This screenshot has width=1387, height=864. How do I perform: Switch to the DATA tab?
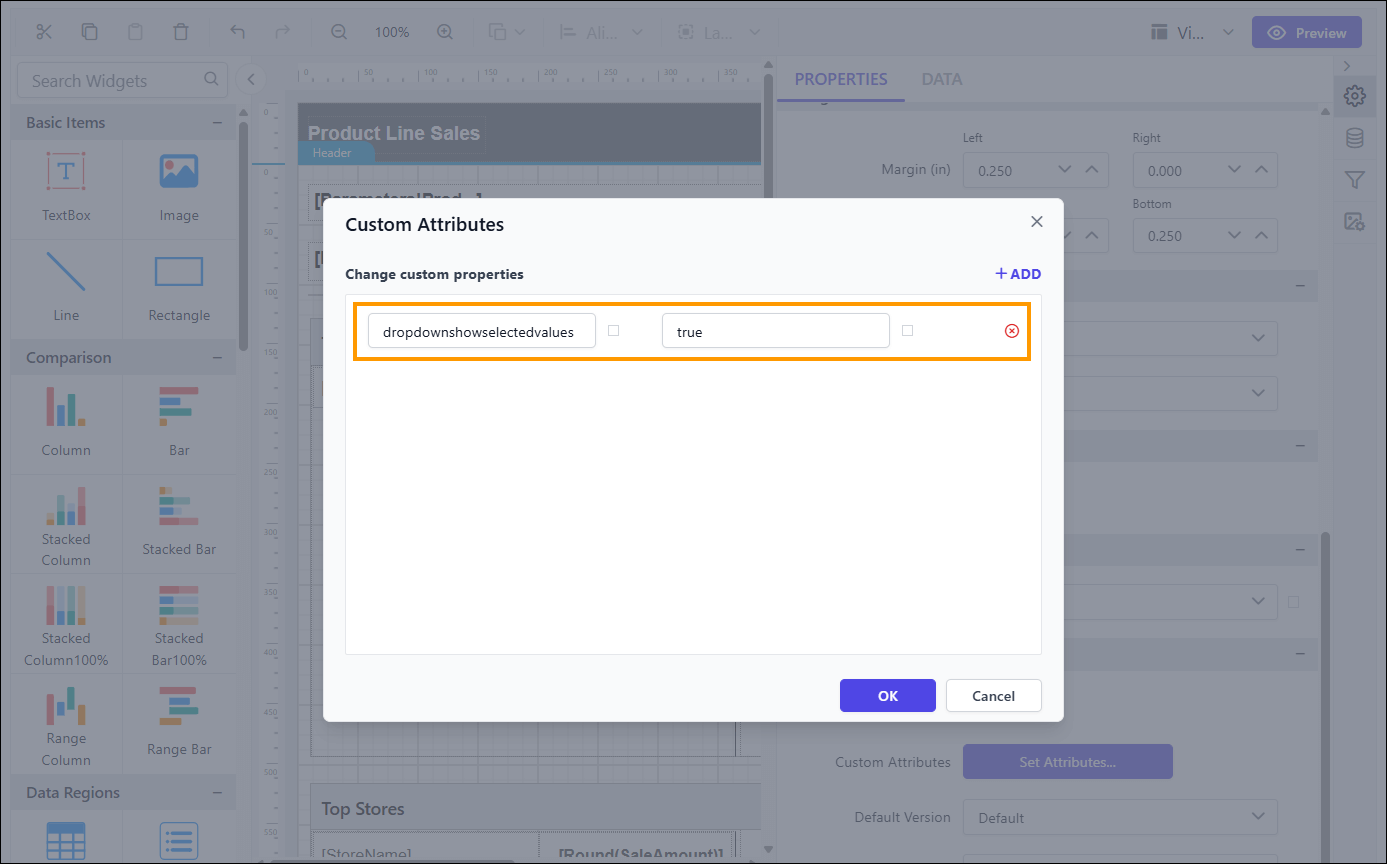(x=941, y=78)
